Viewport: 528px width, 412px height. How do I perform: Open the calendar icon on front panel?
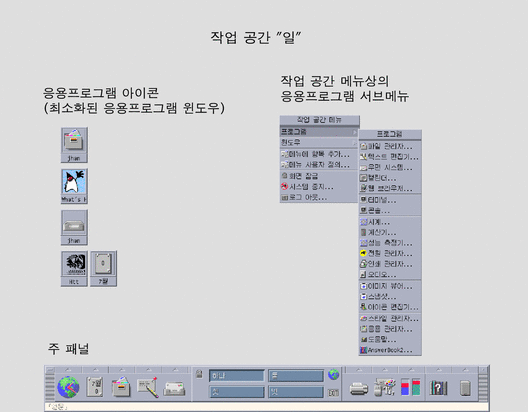click(95, 387)
